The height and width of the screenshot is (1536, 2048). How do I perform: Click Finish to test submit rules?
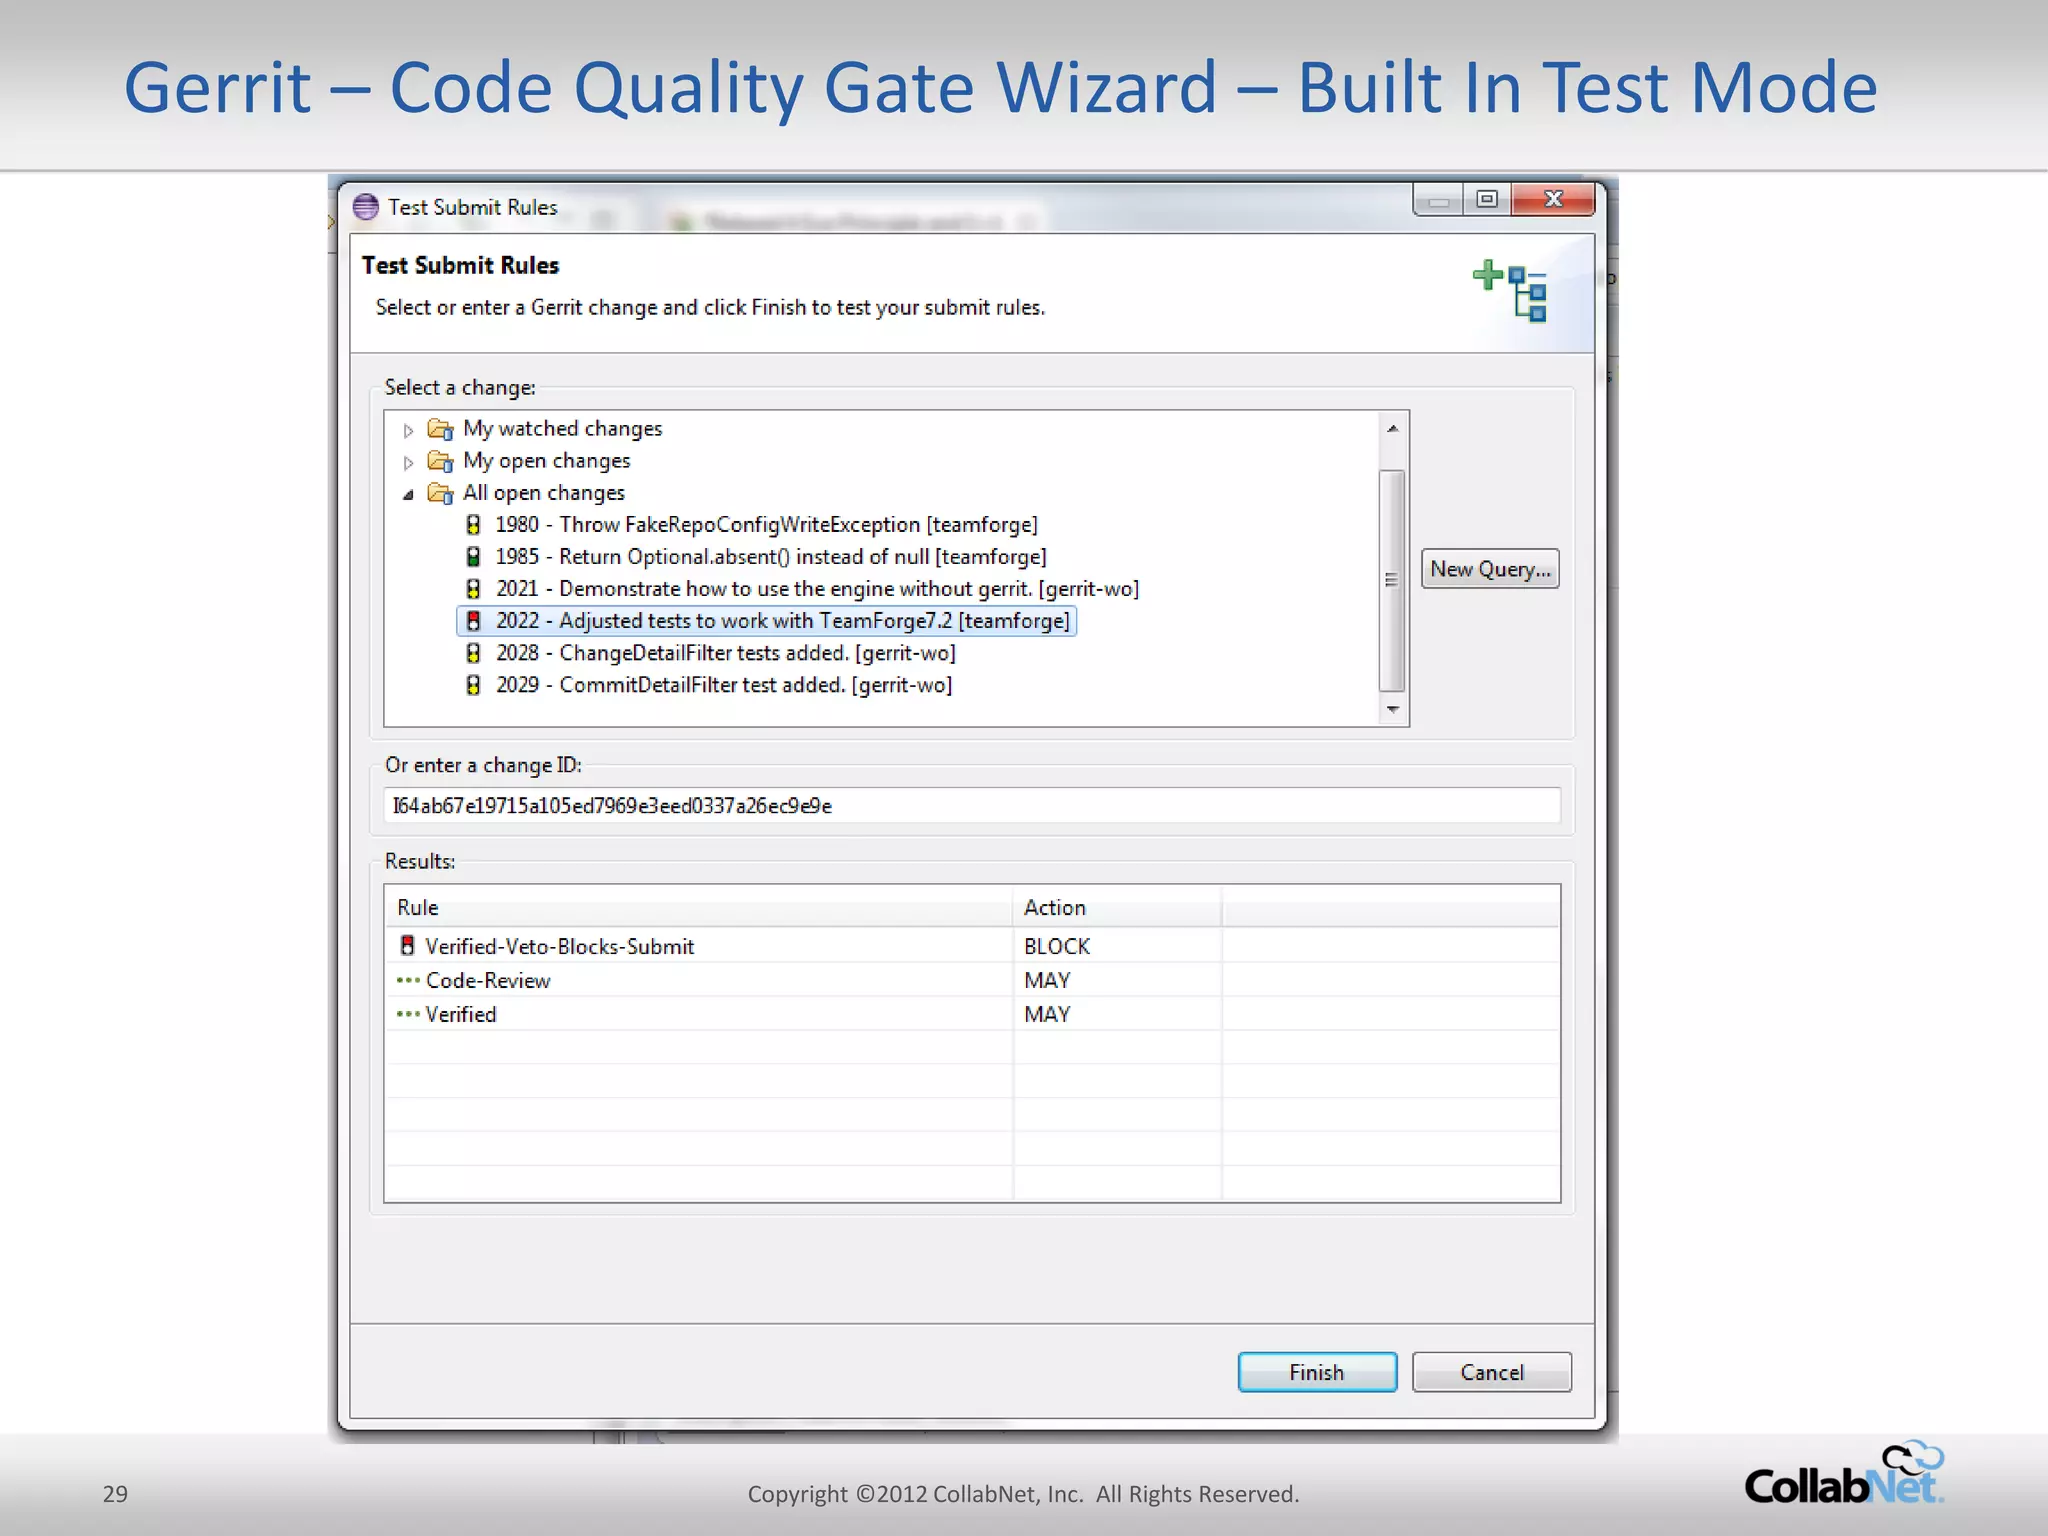coord(1317,1372)
